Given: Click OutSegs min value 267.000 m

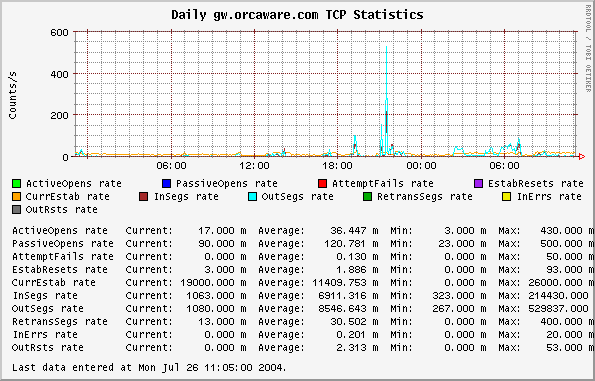Looking at the screenshot, I should click(459, 309).
